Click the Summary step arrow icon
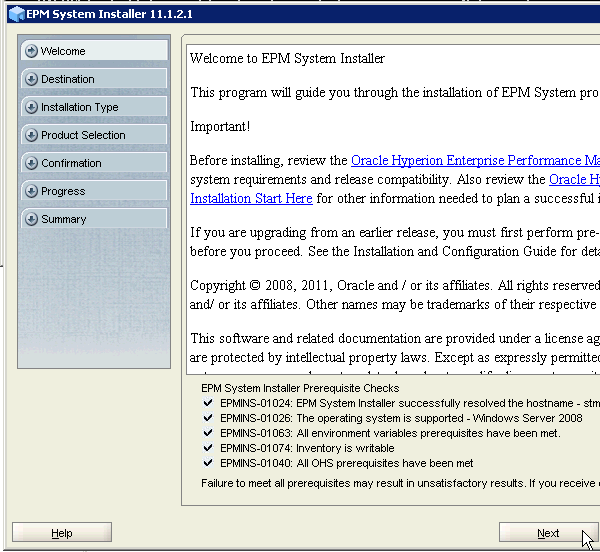This screenshot has width=600, height=552. 31,219
